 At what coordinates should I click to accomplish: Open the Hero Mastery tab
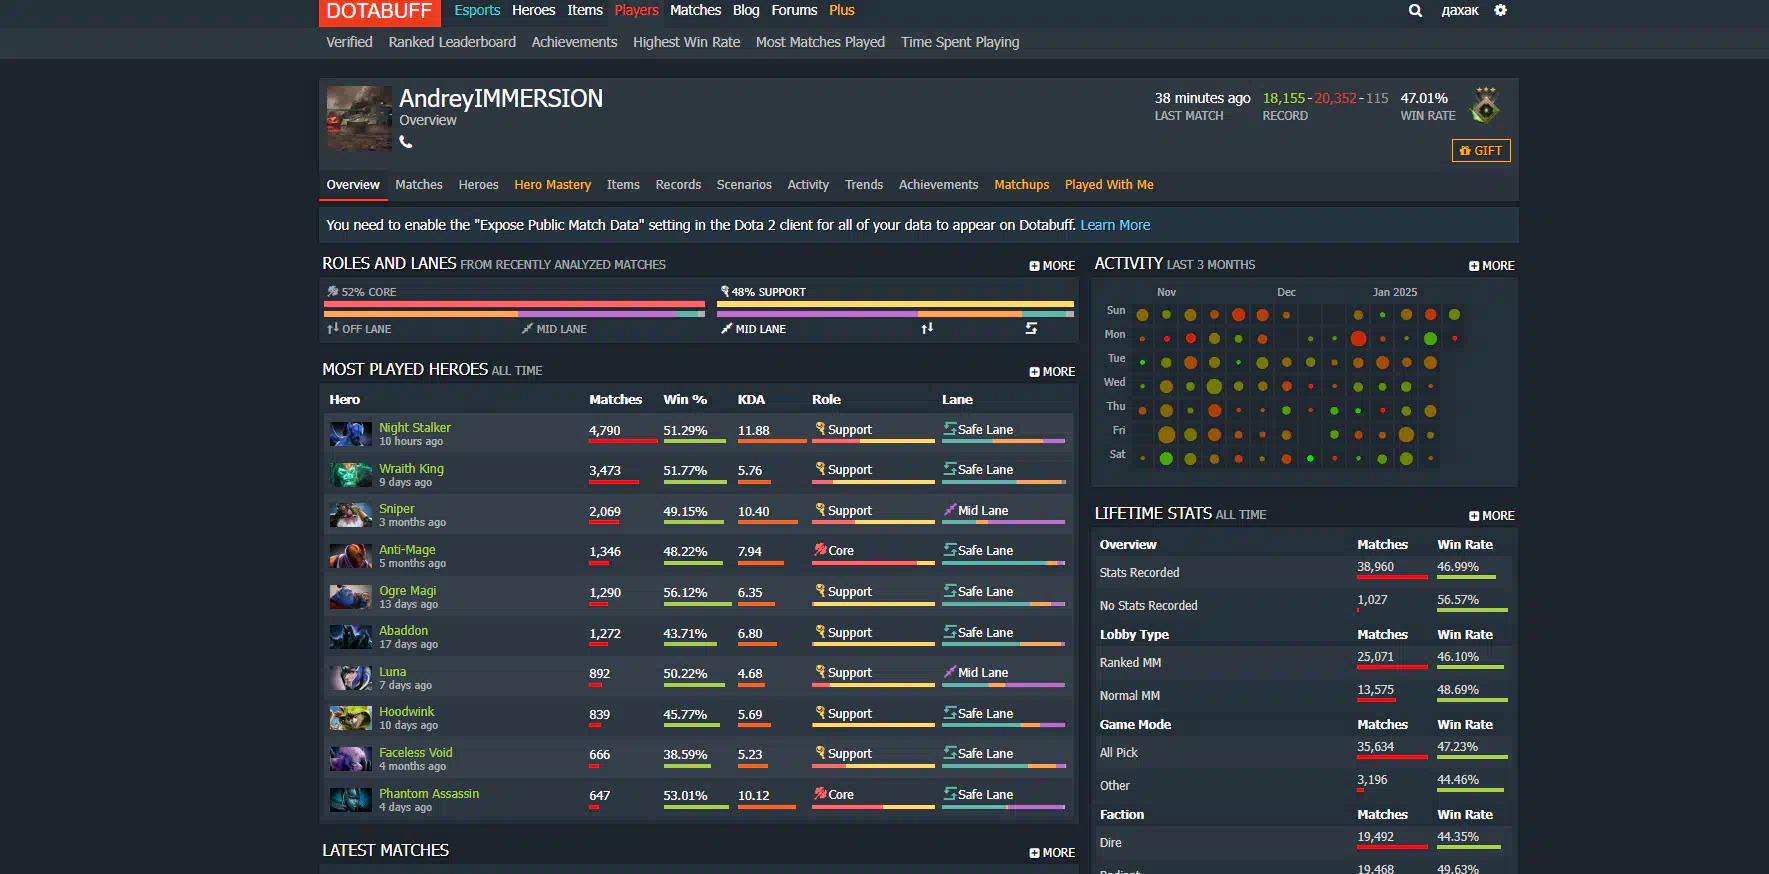(552, 185)
